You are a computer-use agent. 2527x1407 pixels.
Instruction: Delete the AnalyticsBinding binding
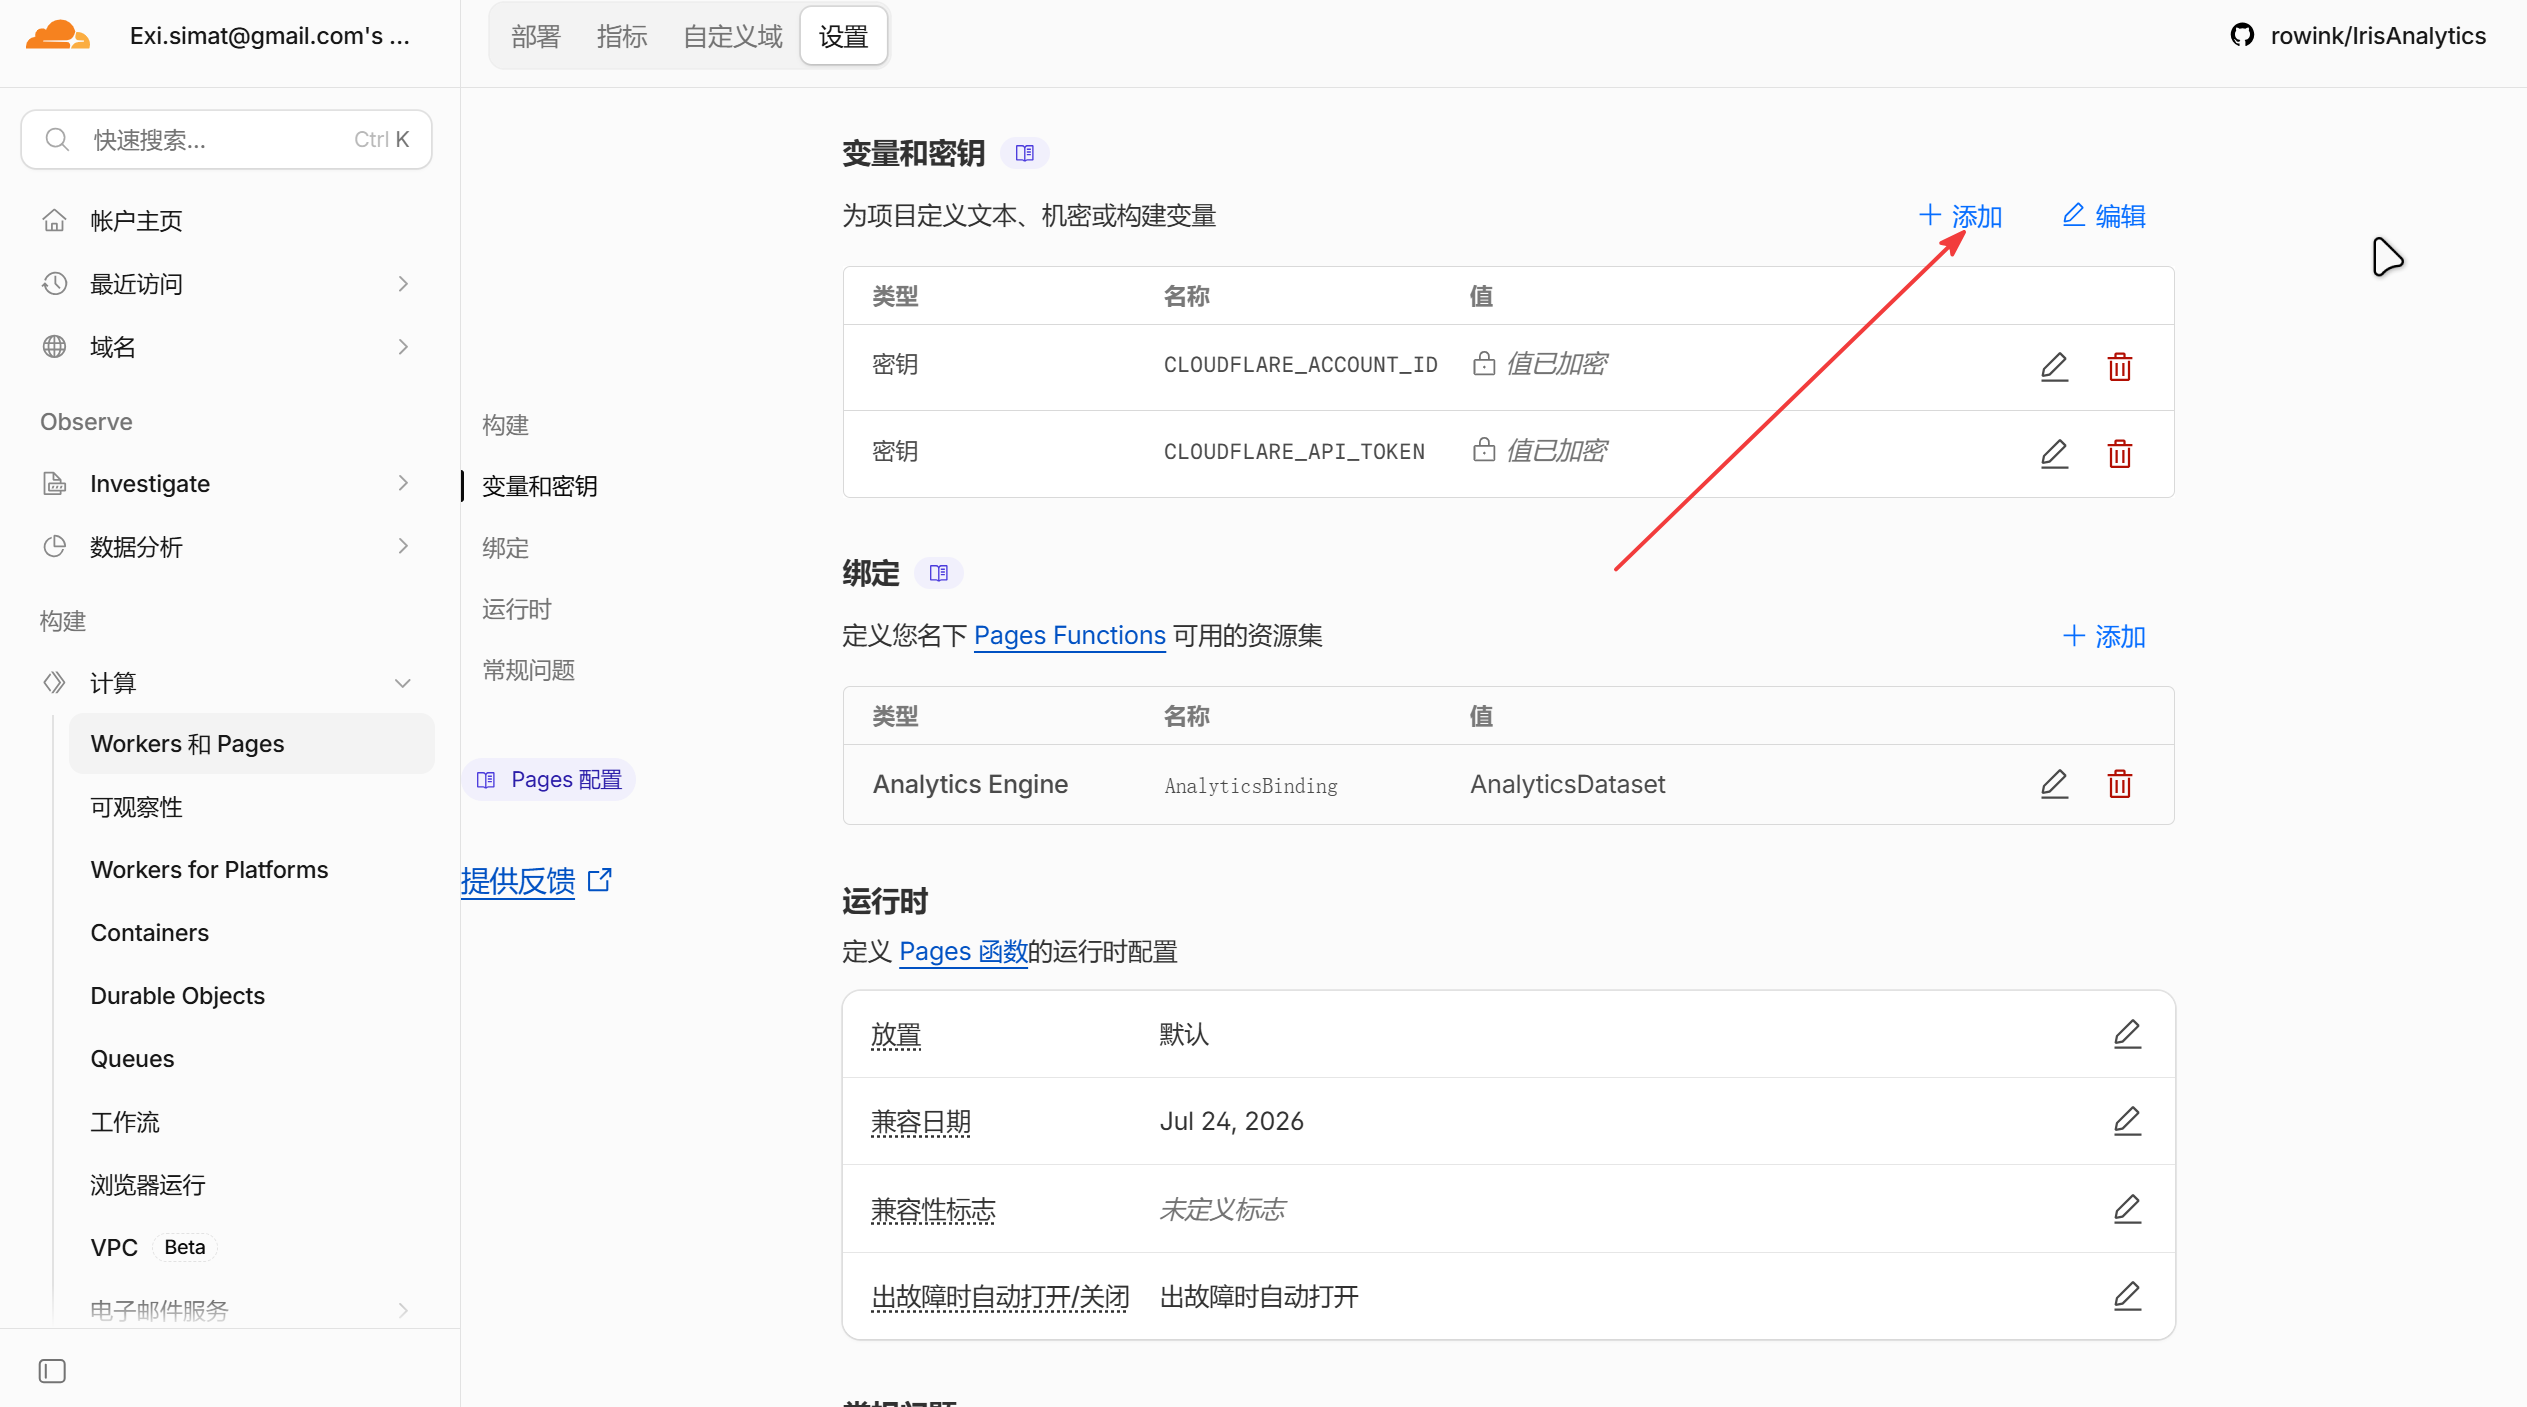tap(2120, 784)
